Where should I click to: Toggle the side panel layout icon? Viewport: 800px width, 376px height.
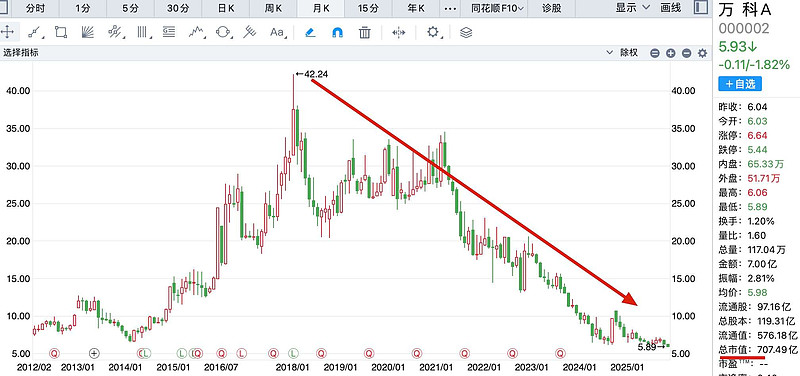(701, 7)
